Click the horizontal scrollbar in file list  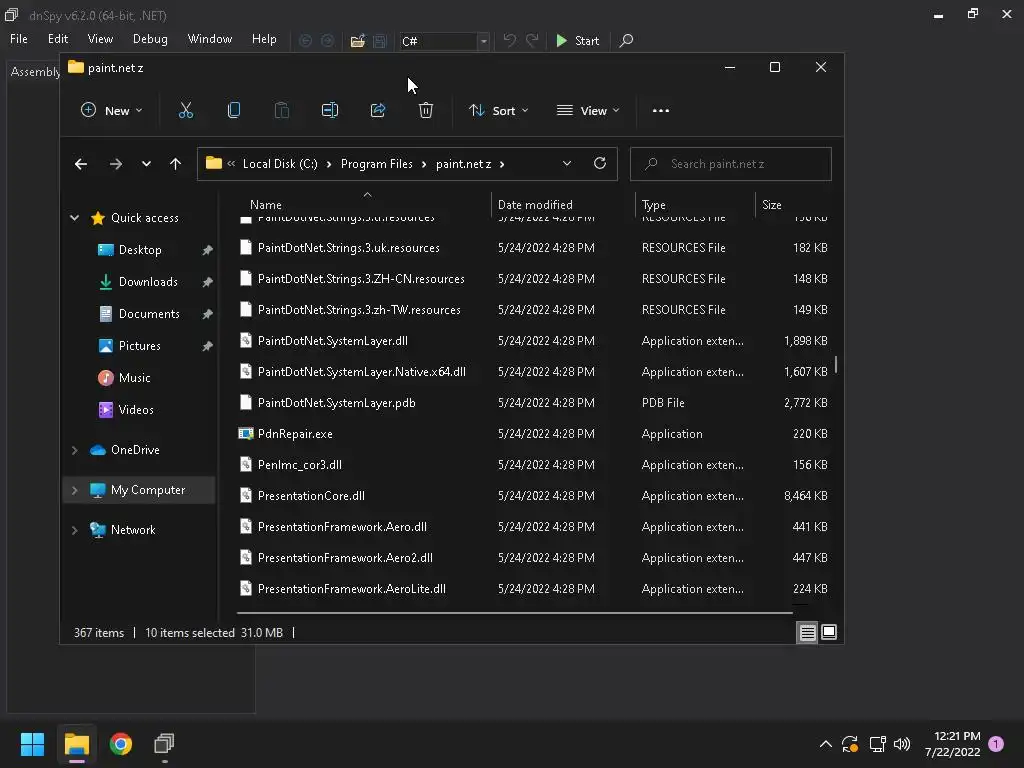(x=515, y=613)
